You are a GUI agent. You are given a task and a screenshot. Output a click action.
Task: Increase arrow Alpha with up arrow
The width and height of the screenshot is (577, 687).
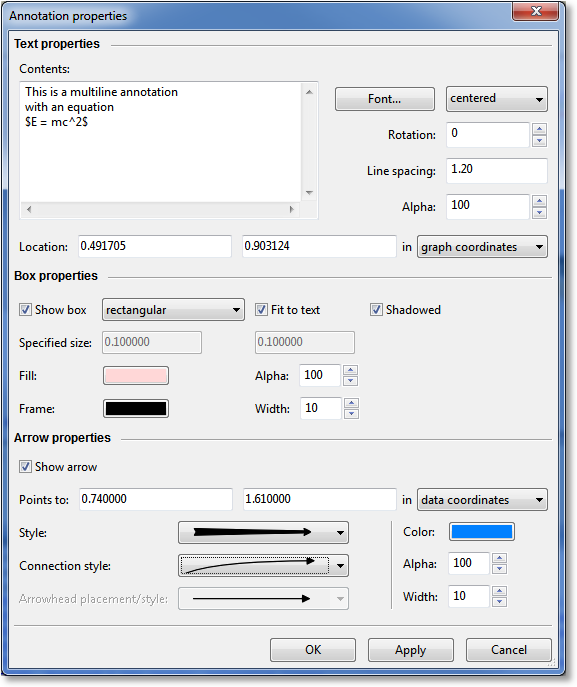coord(499,558)
